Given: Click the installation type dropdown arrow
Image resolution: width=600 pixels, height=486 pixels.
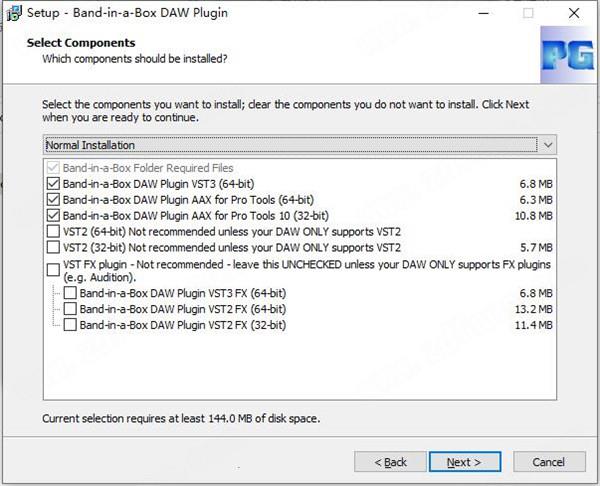Looking at the screenshot, I should [548, 145].
